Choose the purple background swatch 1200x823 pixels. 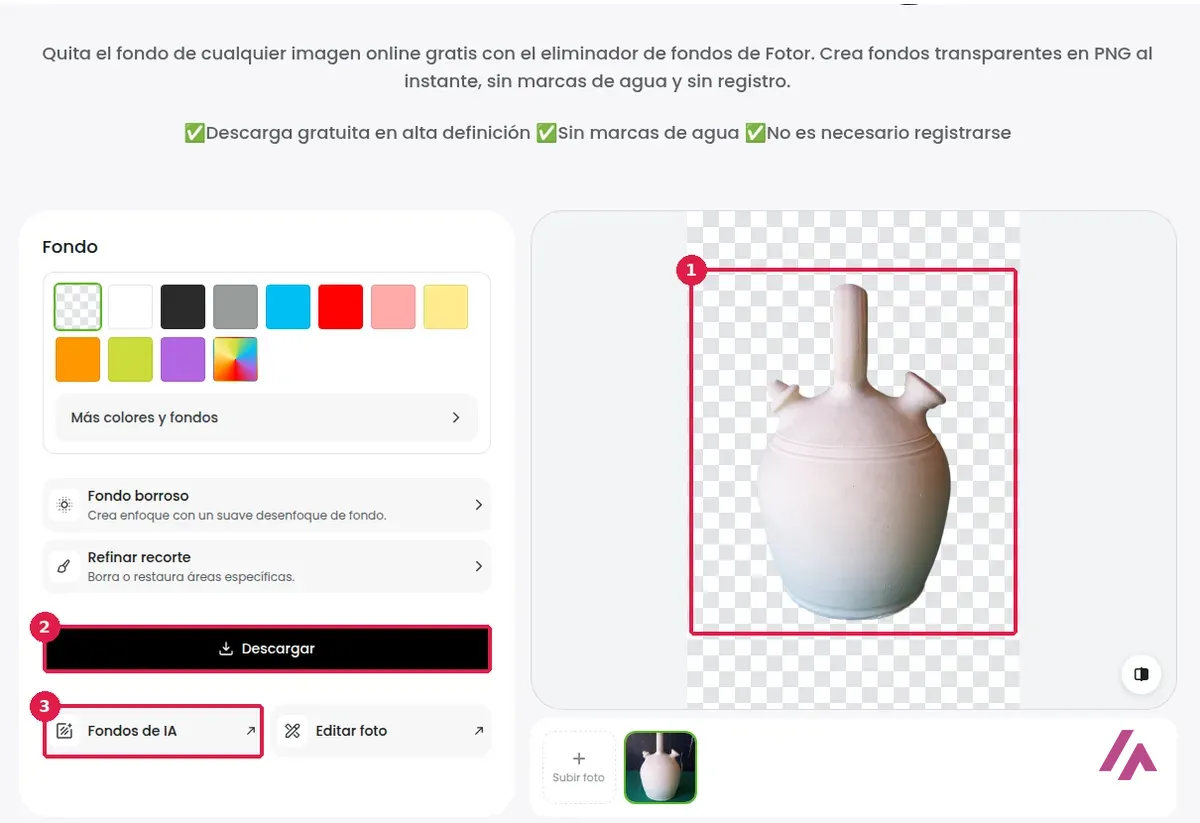[183, 359]
